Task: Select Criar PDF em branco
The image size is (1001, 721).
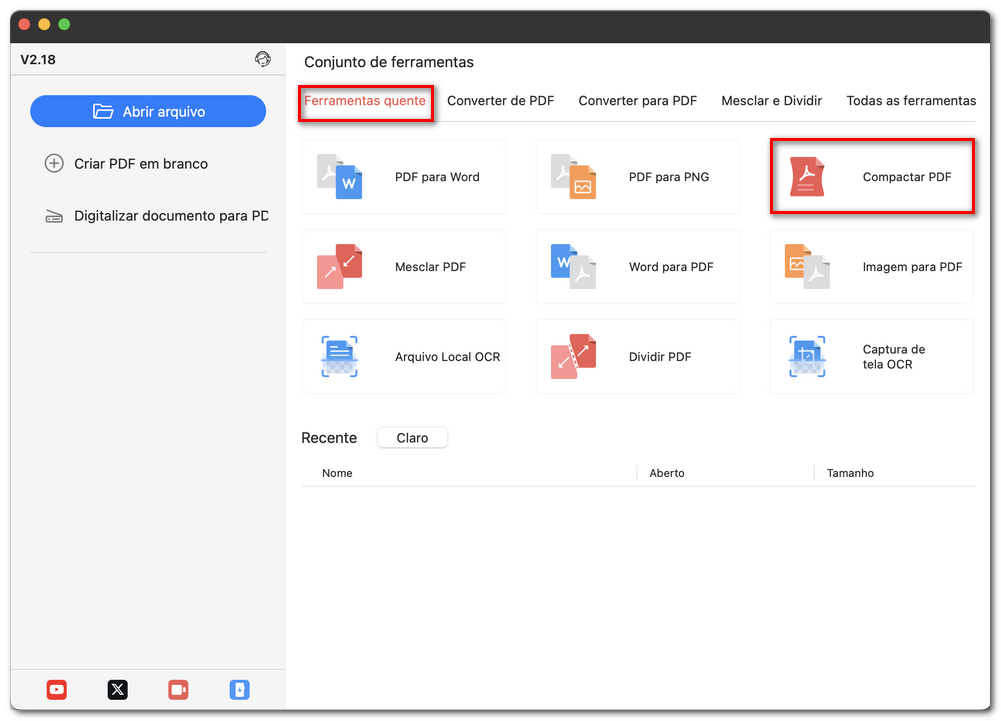Action: [x=140, y=163]
